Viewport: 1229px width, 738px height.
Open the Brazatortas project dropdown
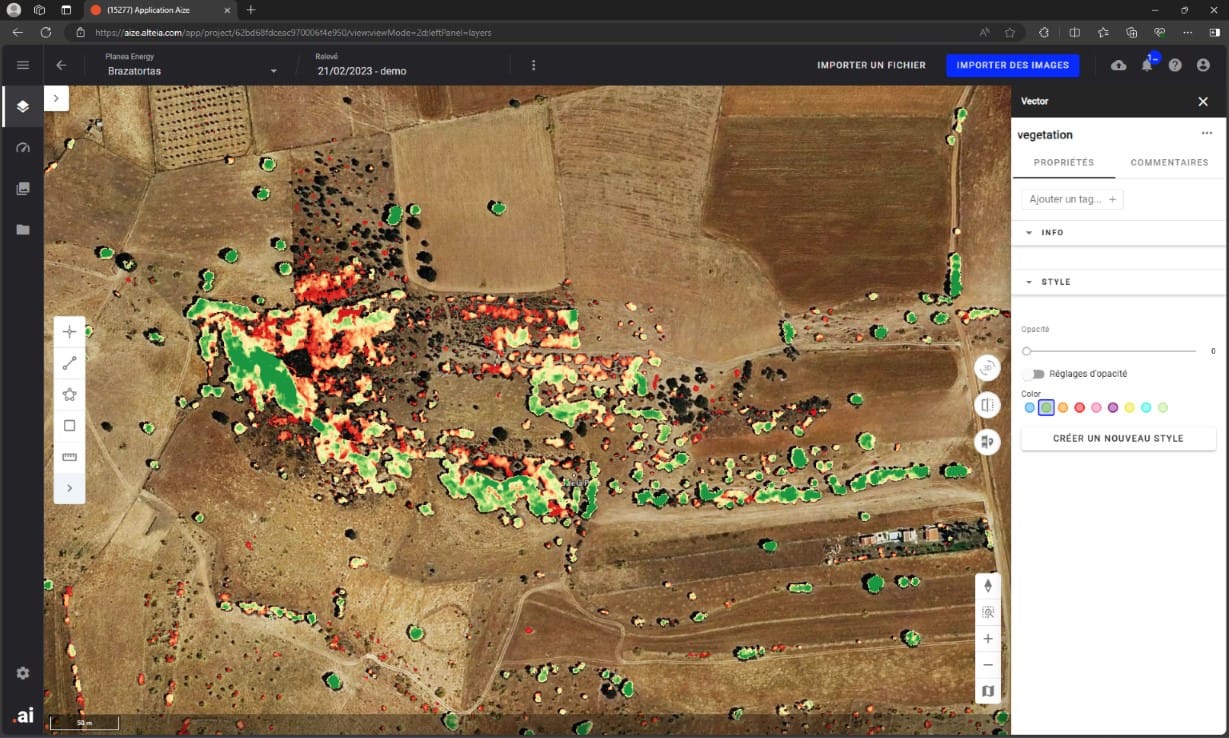coord(273,71)
